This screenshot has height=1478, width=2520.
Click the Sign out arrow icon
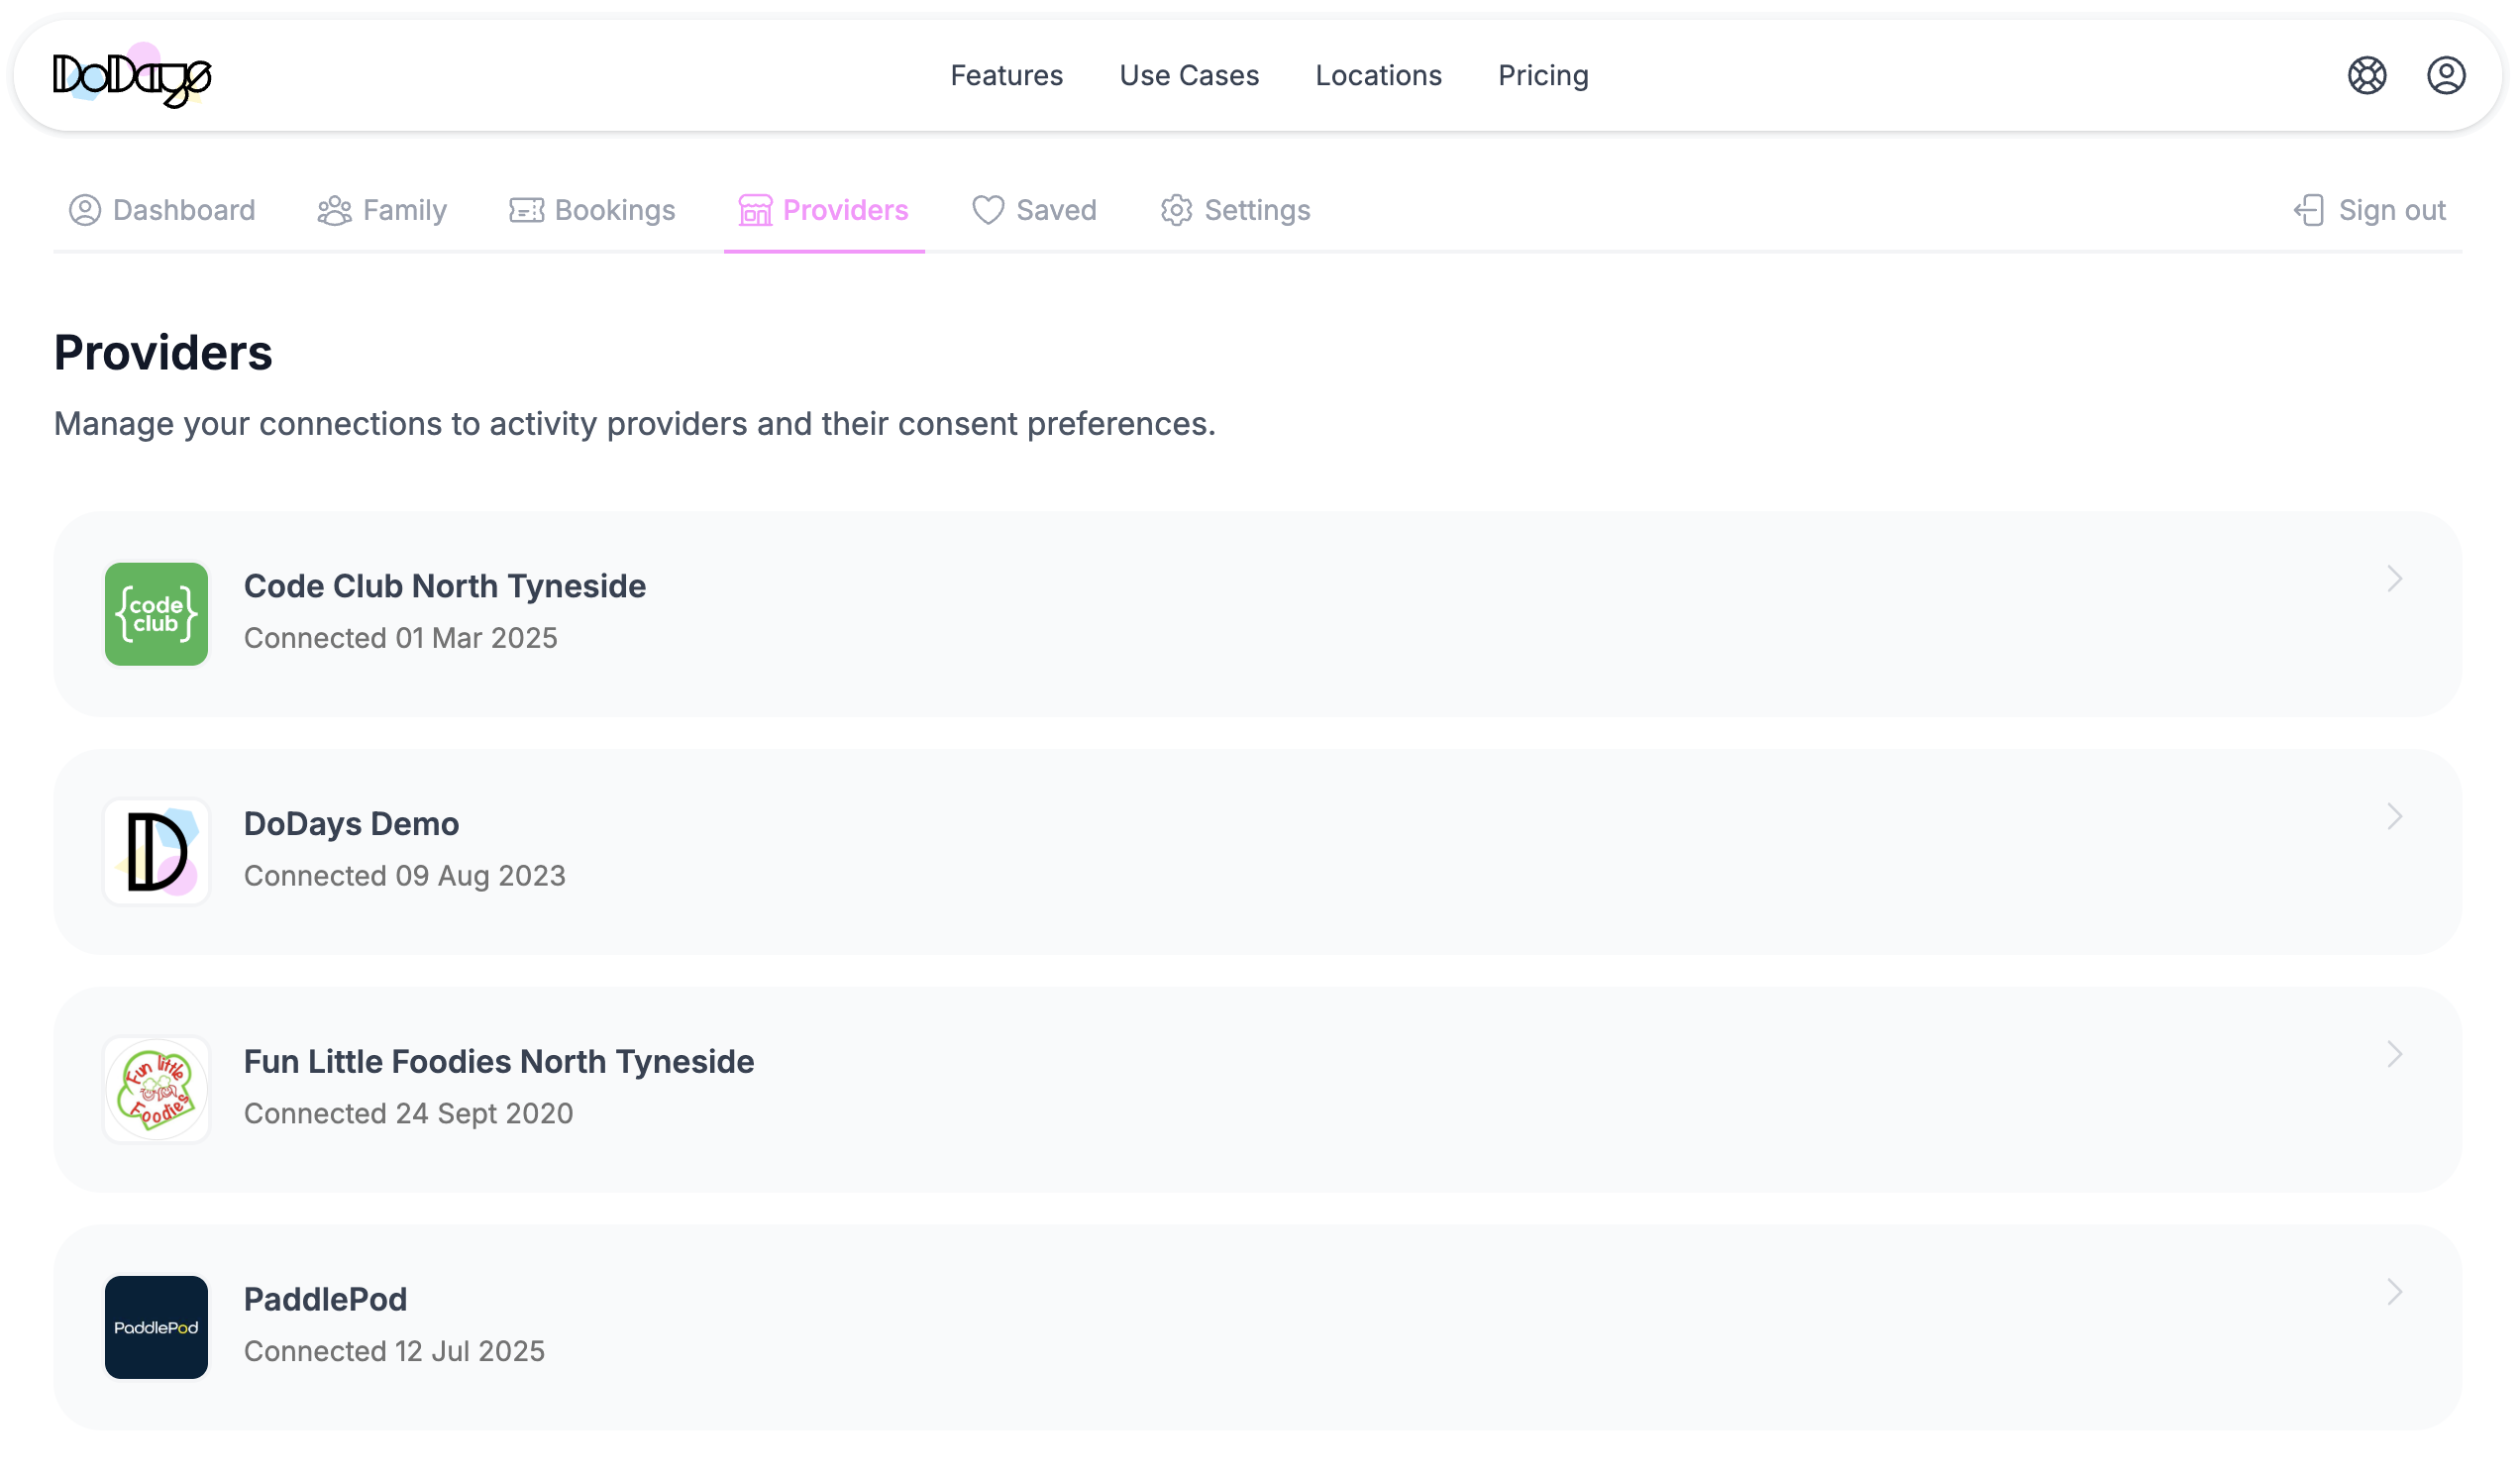(2309, 210)
